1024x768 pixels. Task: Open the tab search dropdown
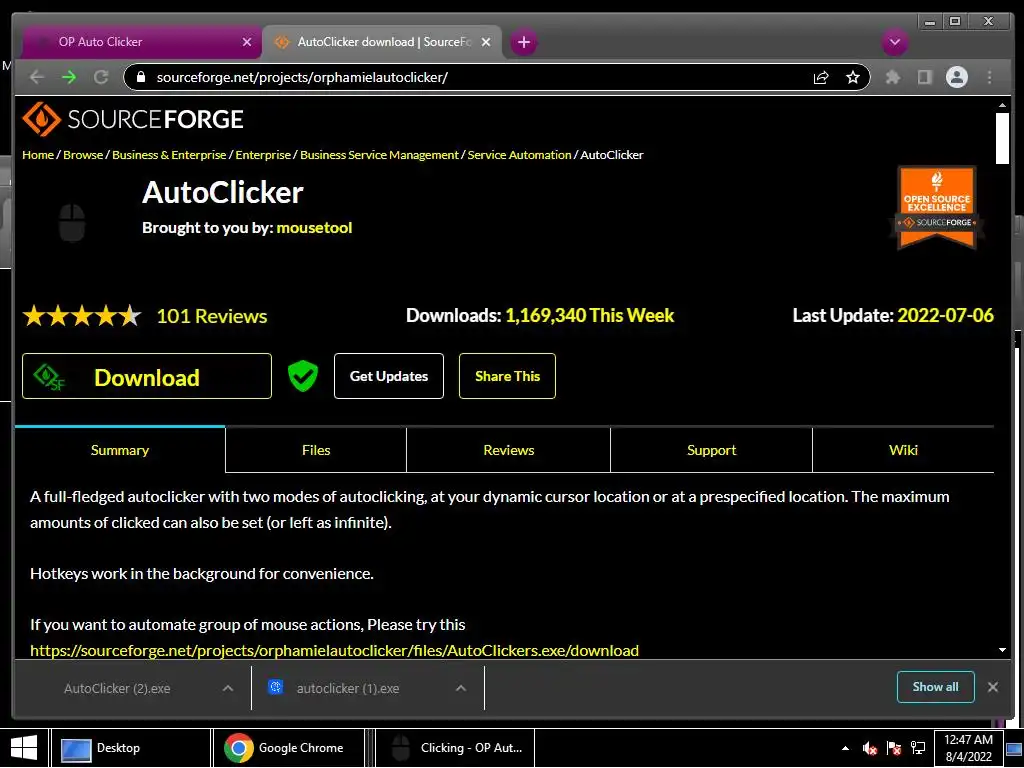[894, 42]
